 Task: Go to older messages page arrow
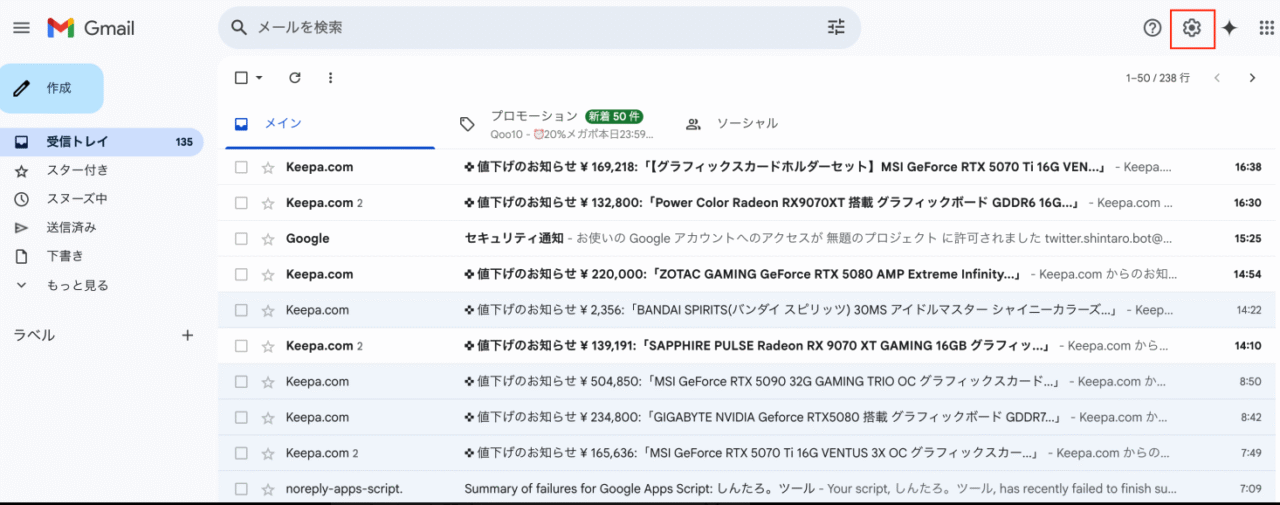click(1252, 77)
